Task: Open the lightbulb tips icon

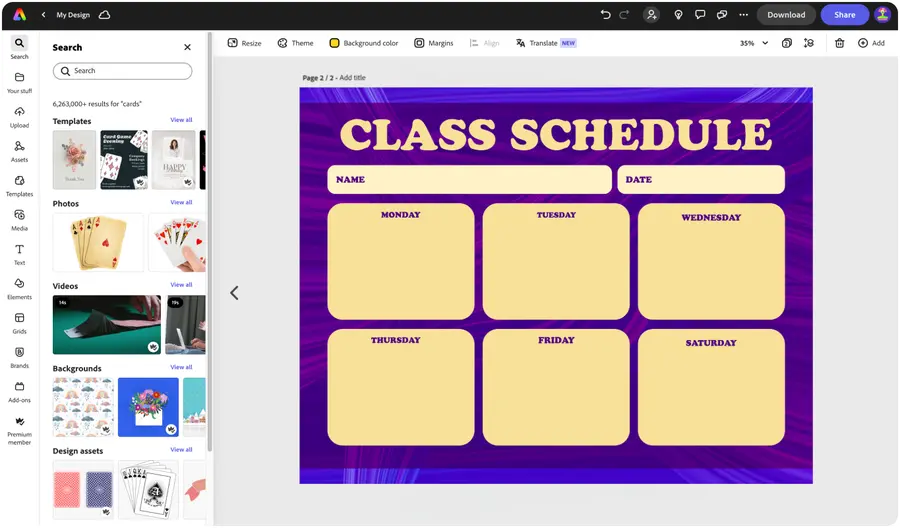Action: [x=678, y=15]
